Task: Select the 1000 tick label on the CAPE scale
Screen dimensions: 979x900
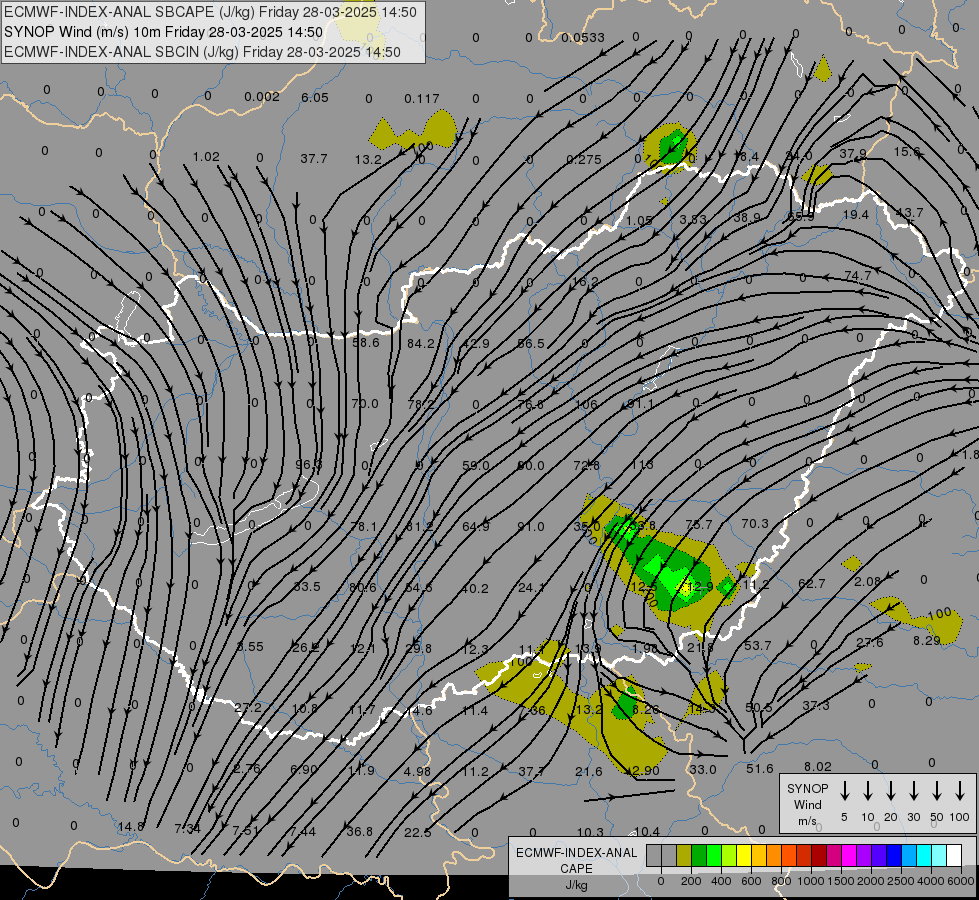Action: [810, 881]
